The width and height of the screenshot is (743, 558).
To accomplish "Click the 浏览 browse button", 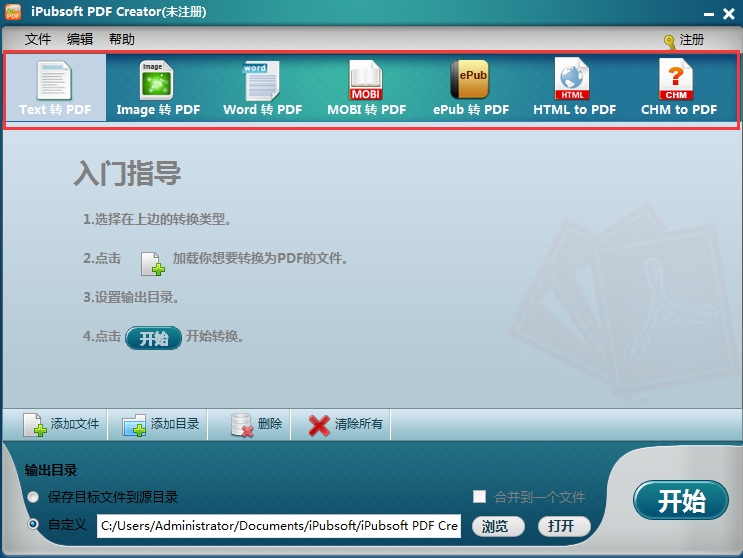I will (x=498, y=526).
